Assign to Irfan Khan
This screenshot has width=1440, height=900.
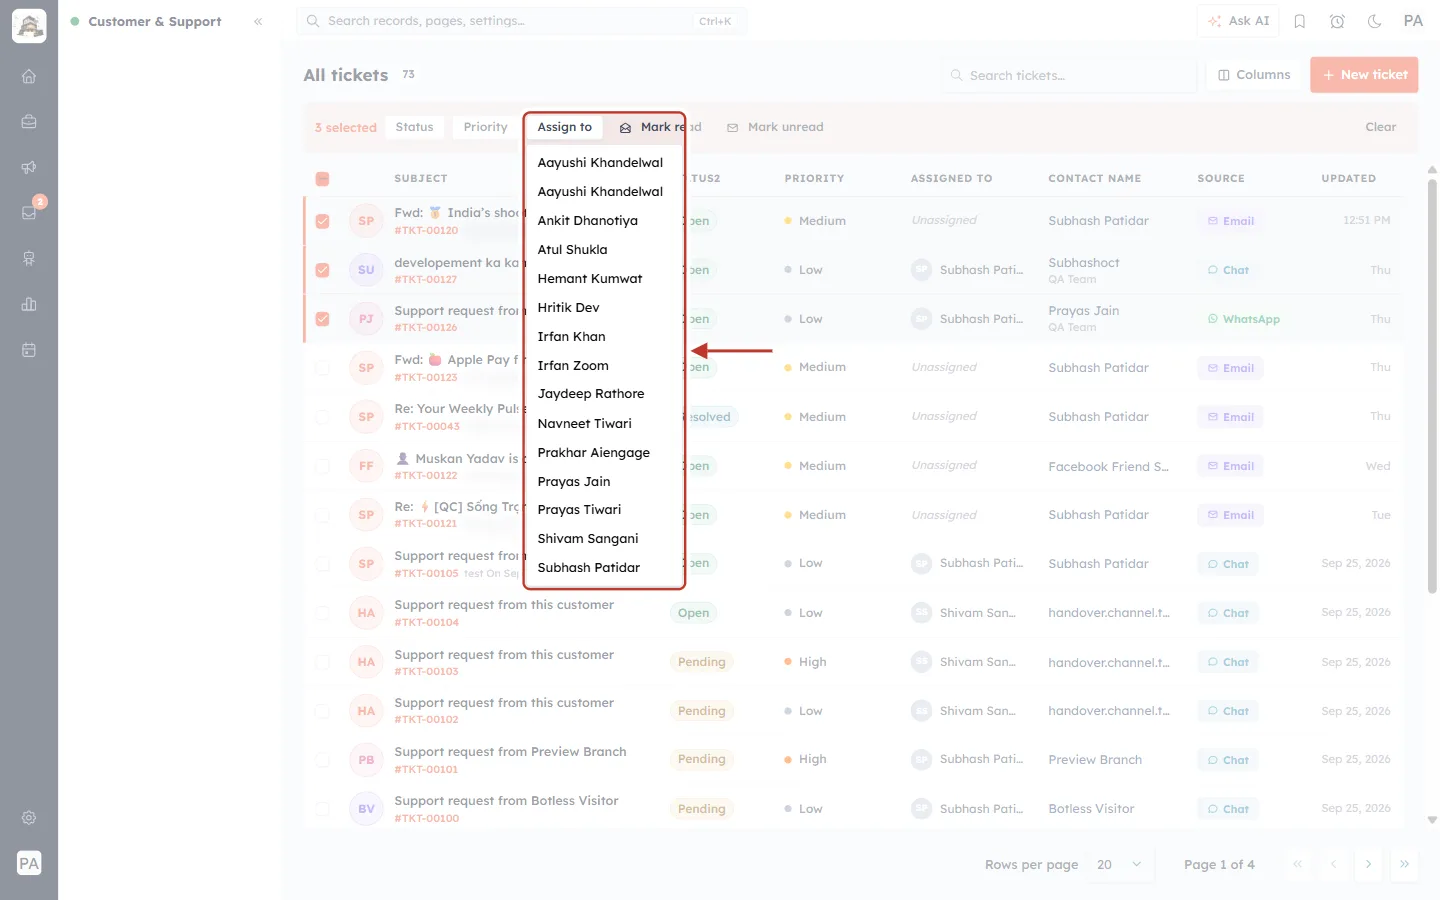(572, 337)
